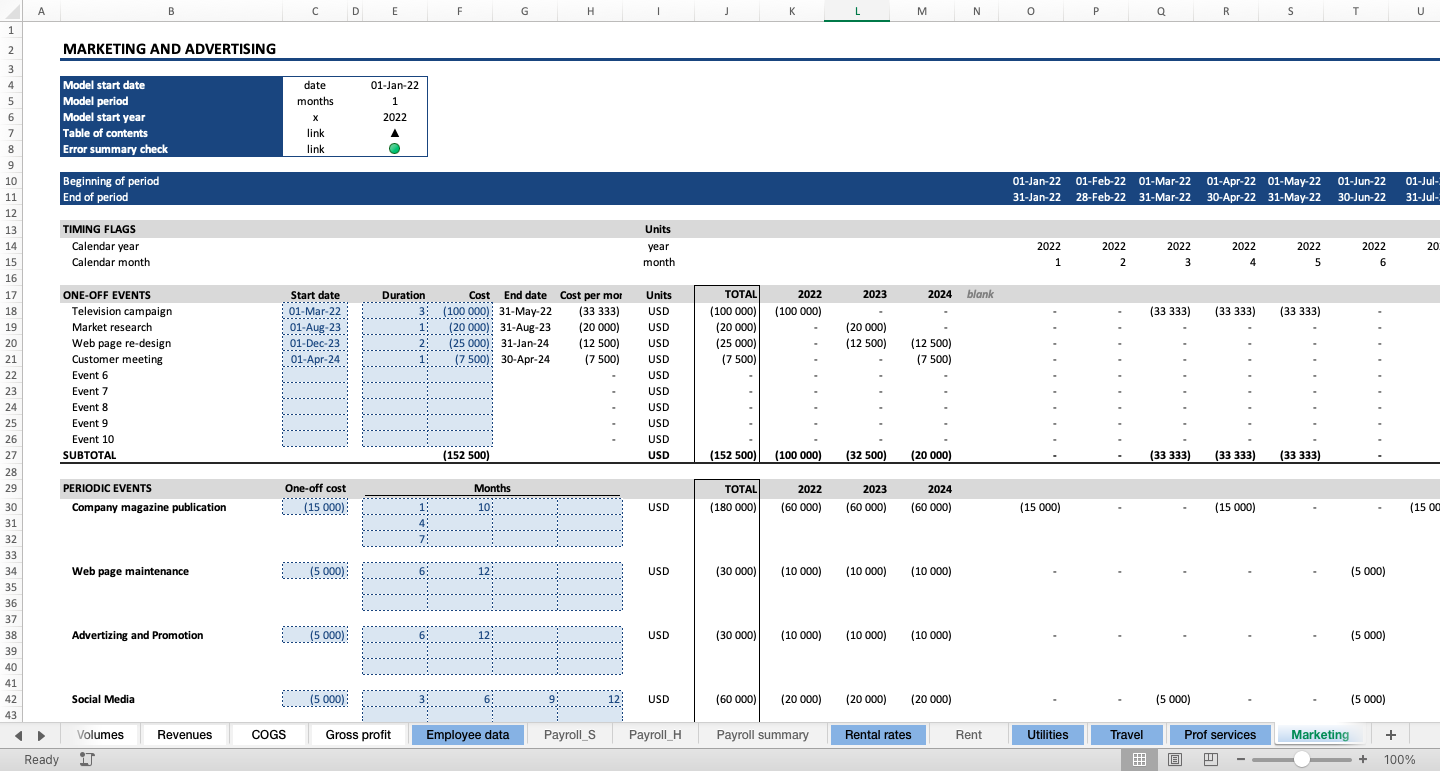Click the TIMING FLAGS heading
The image size is (1440, 771).
click(99, 229)
